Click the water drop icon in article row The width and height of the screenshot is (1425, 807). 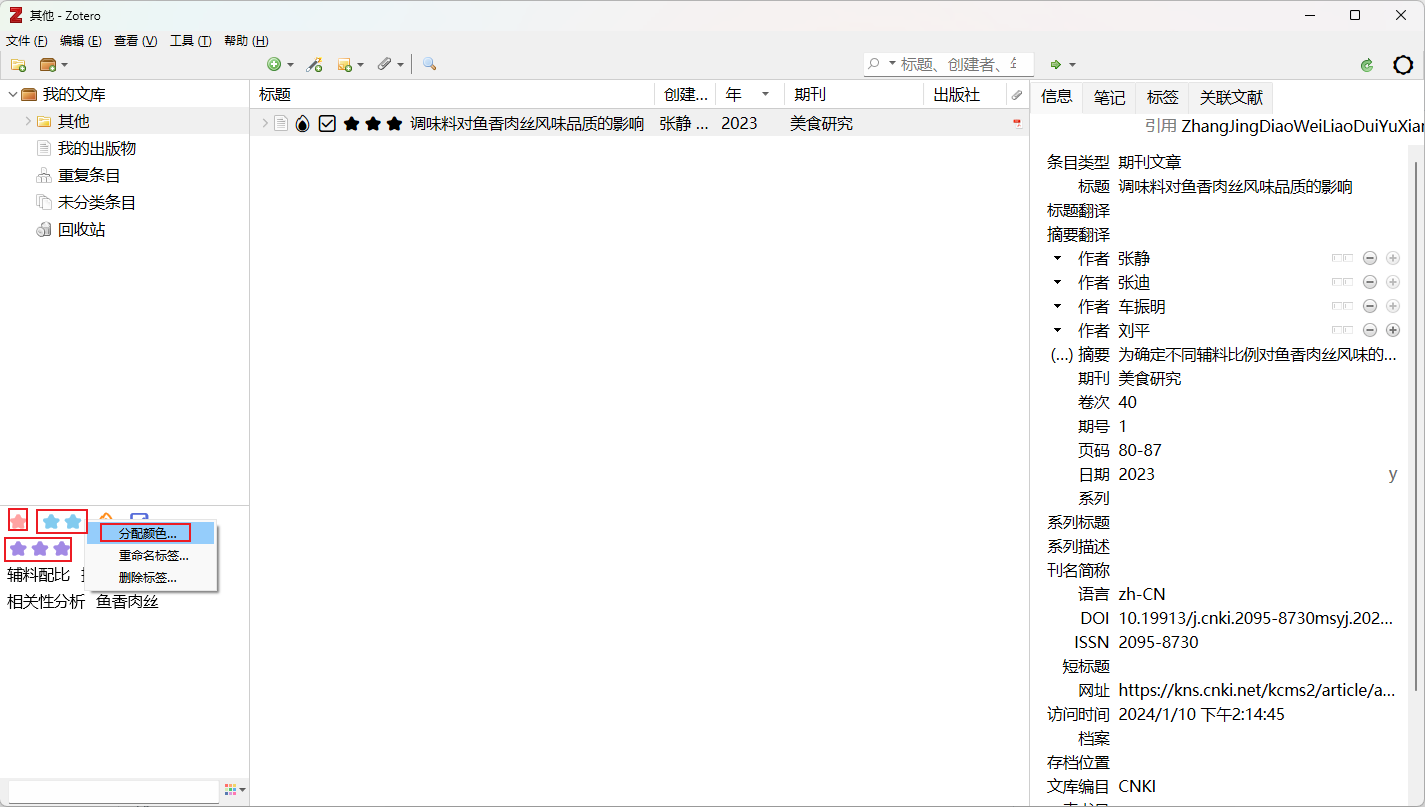pyautogui.click(x=303, y=124)
